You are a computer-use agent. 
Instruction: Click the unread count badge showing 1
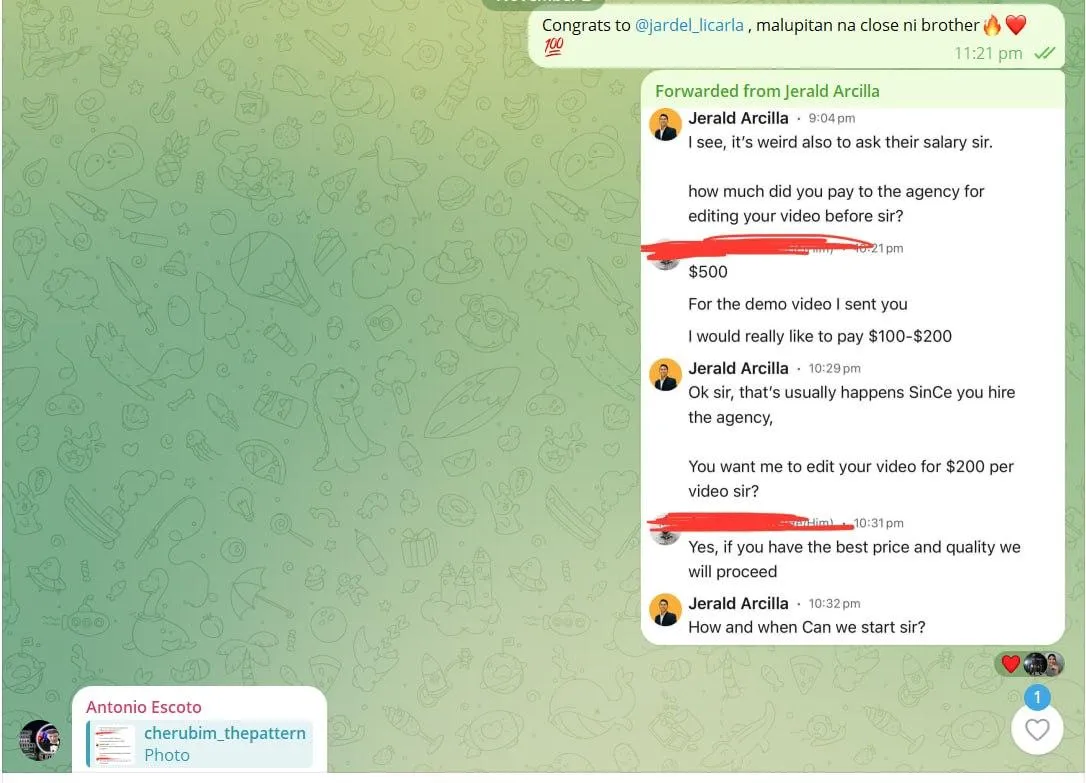(1037, 697)
